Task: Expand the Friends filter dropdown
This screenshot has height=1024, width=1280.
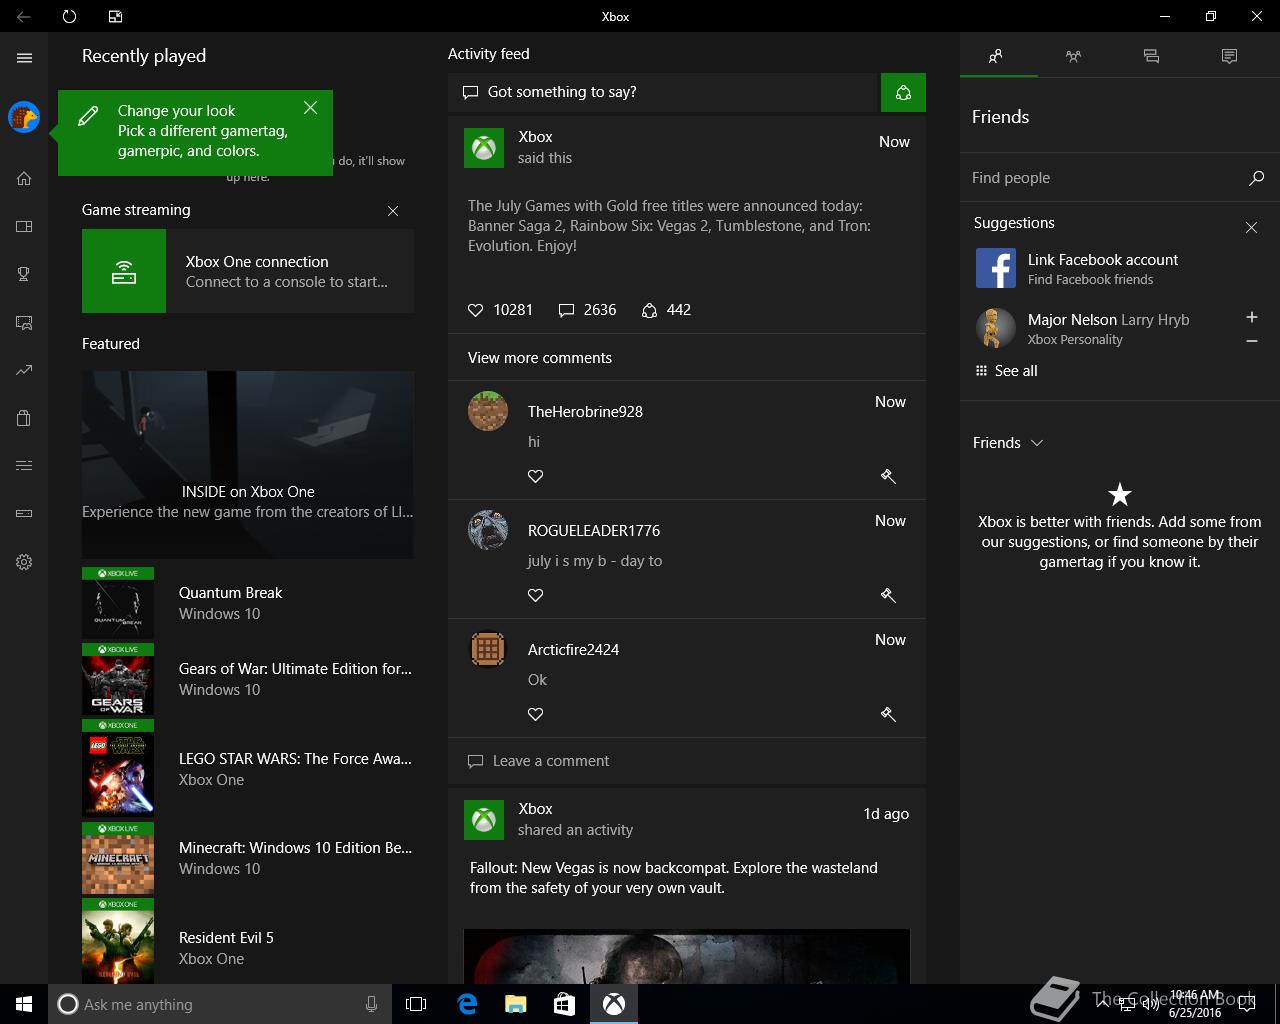Action: [x=1008, y=443]
